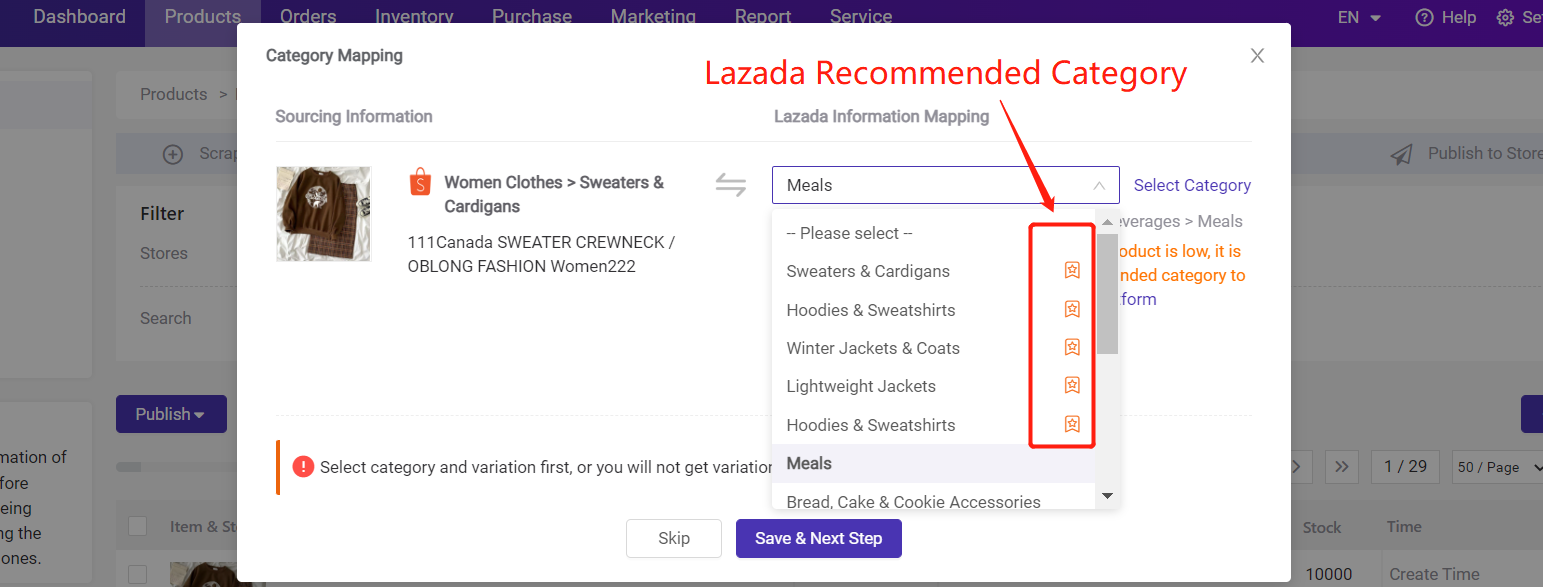
Task: Open the Publish dropdown button
Action: tap(171, 414)
